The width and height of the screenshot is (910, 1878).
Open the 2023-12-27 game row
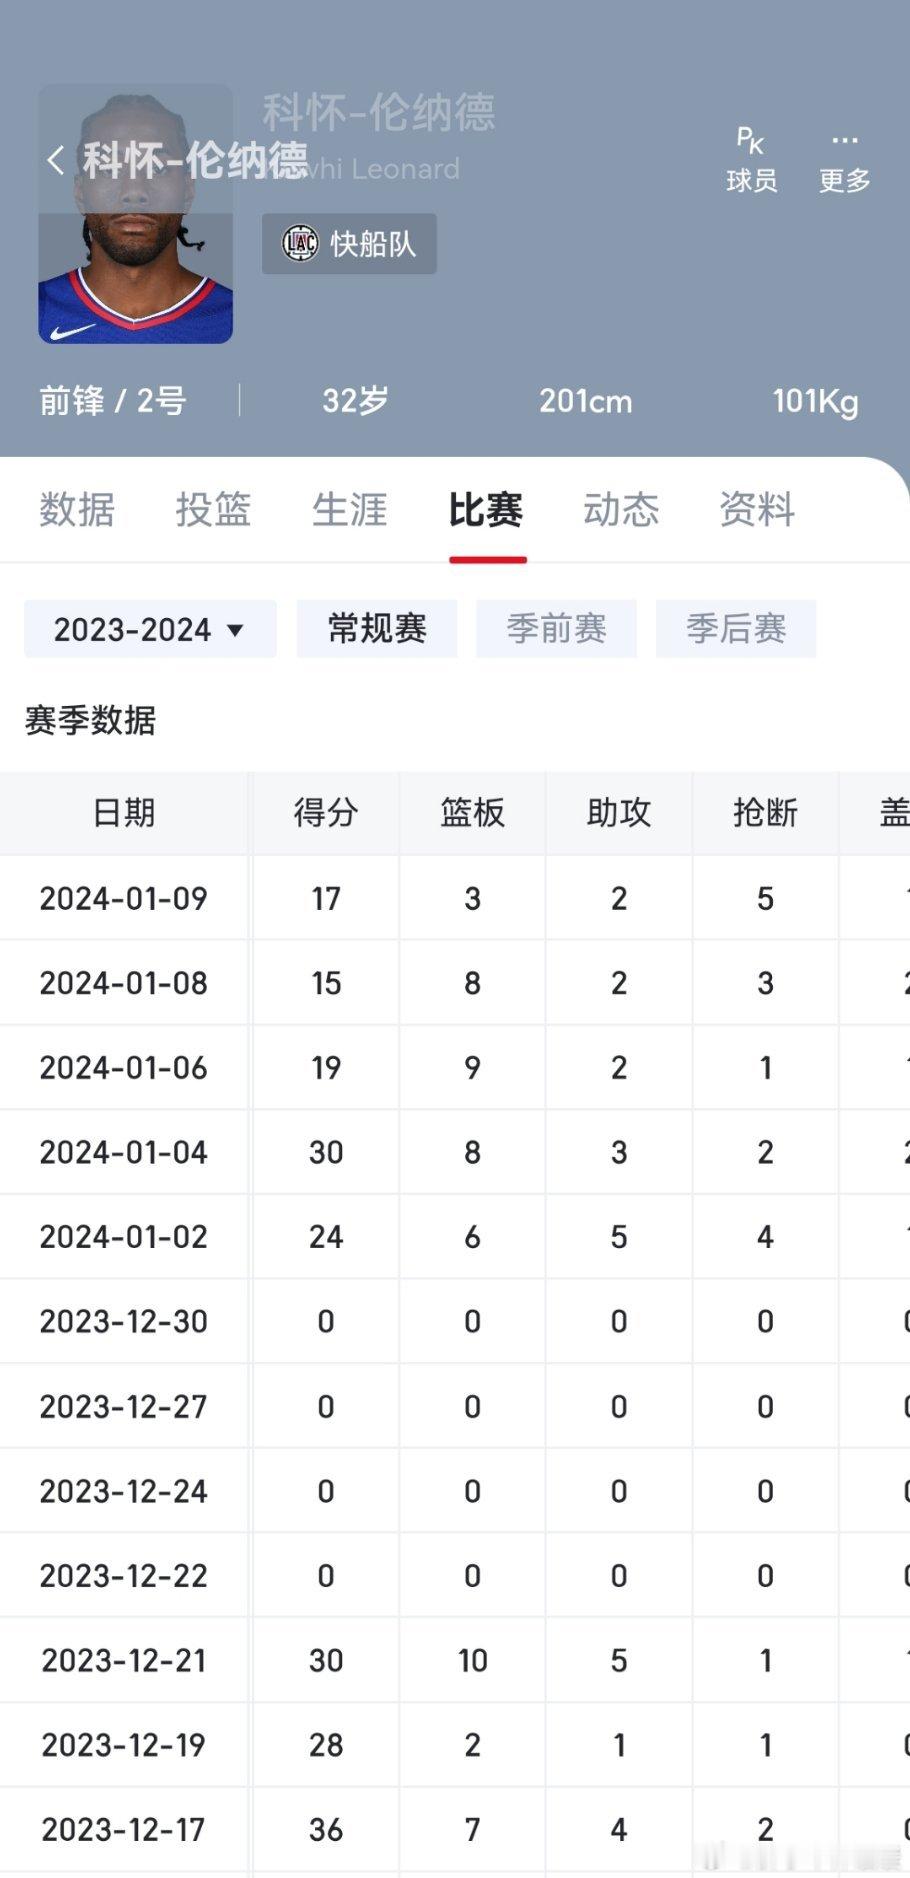pyautogui.click(x=455, y=1406)
